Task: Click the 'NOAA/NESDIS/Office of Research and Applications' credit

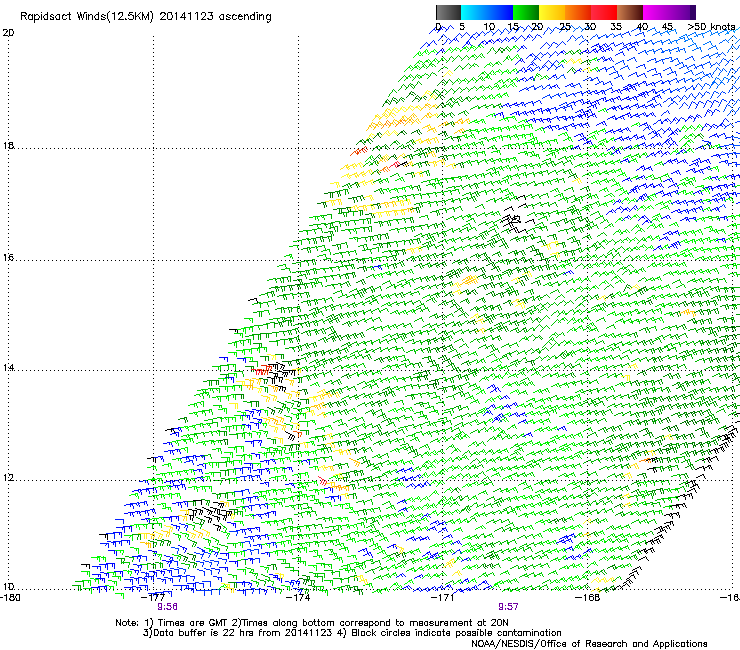Action: [589, 644]
